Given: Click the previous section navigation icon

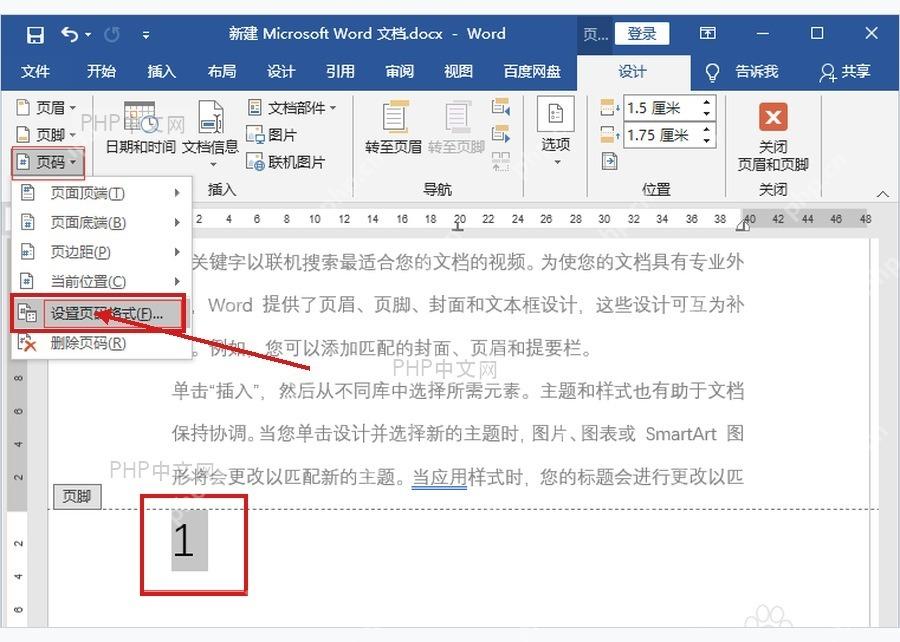Looking at the screenshot, I should [501, 107].
